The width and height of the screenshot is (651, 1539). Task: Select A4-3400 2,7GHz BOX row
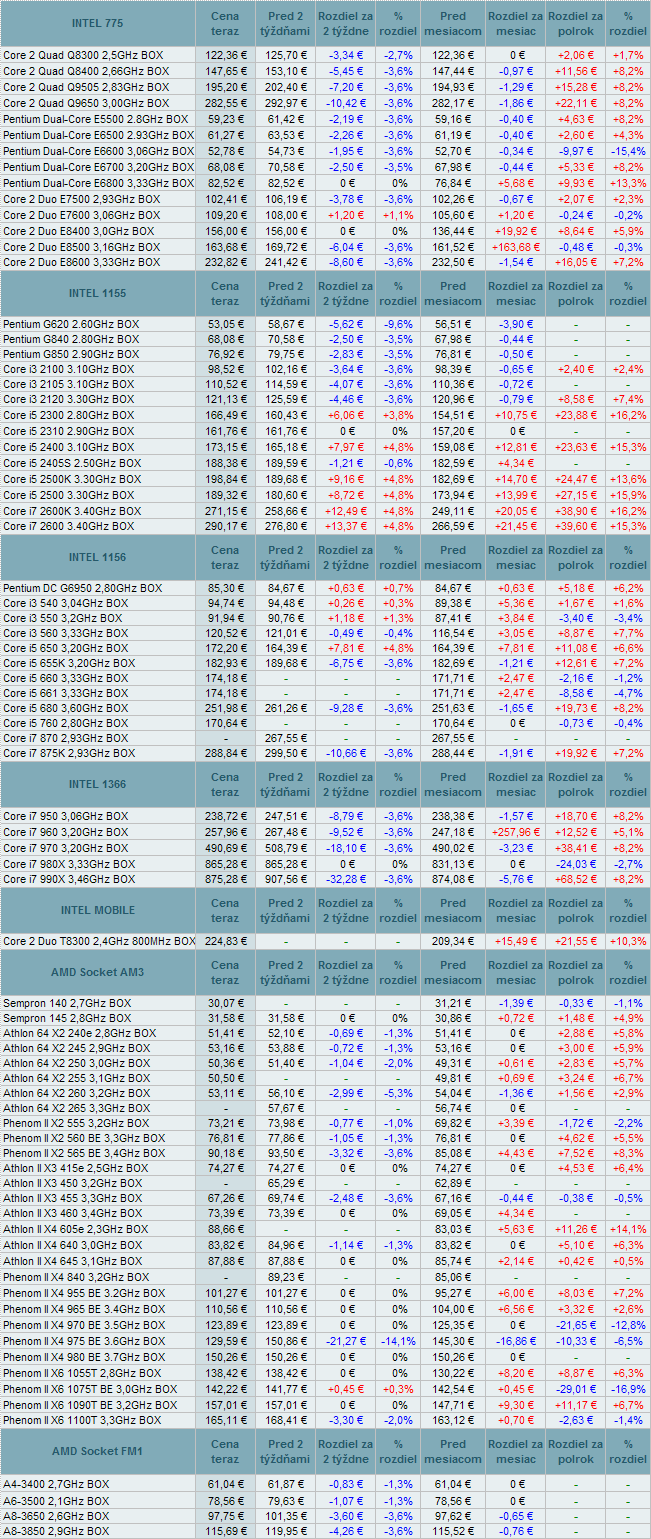[325, 1483]
